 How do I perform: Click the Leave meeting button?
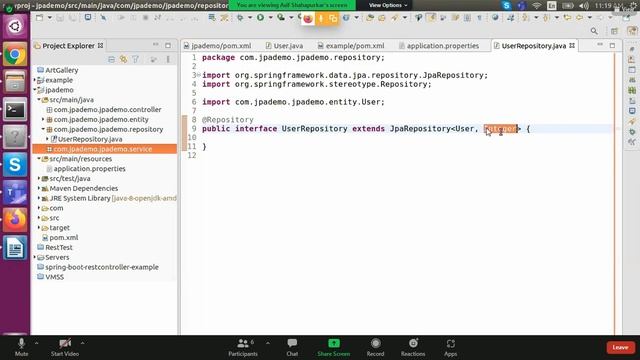click(x=620, y=347)
